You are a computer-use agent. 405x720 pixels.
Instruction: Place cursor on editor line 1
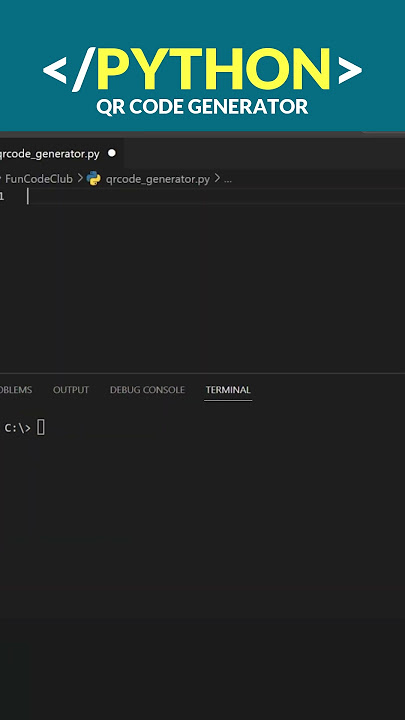216,197
